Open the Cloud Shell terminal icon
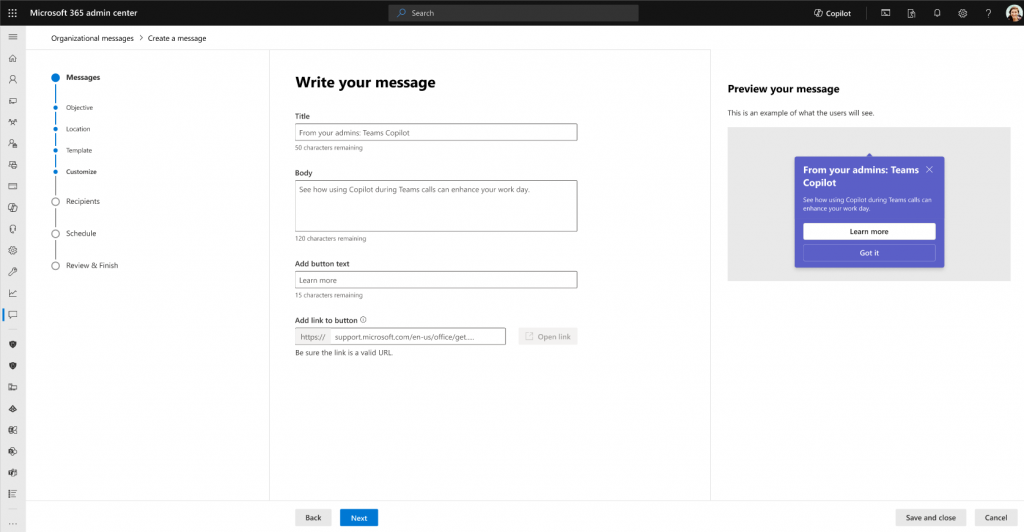The width and height of the screenshot is (1024, 532). click(886, 13)
